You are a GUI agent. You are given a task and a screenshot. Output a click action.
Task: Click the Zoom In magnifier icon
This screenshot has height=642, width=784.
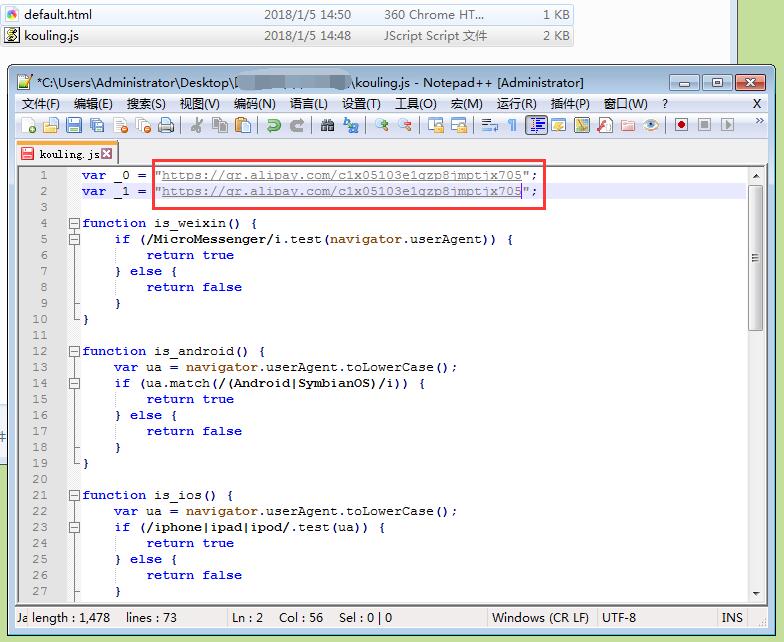[382, 125]
